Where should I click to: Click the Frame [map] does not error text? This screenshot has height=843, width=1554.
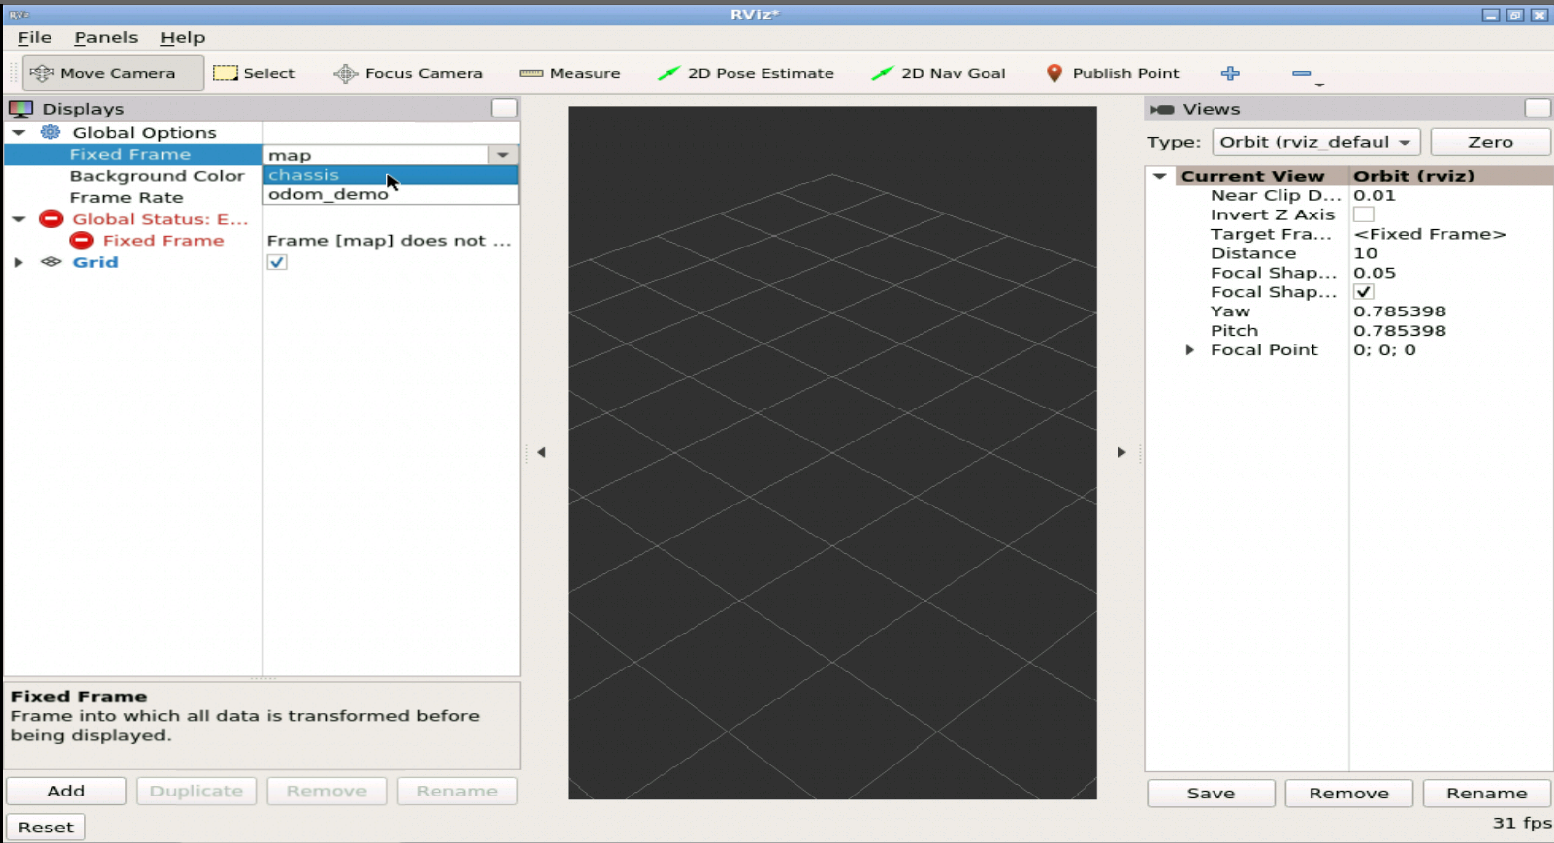click(x=389, y=241)
